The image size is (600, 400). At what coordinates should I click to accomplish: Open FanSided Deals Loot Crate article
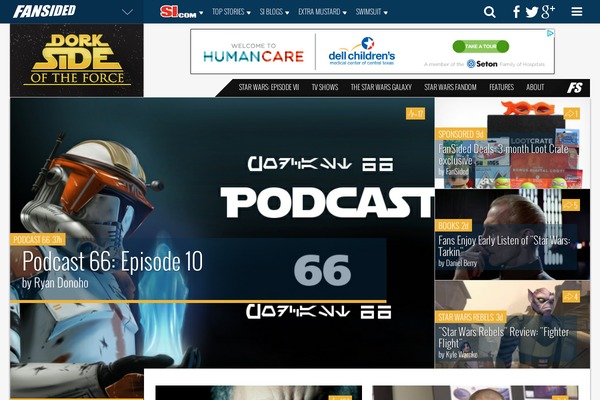click(x=503, y=154)
